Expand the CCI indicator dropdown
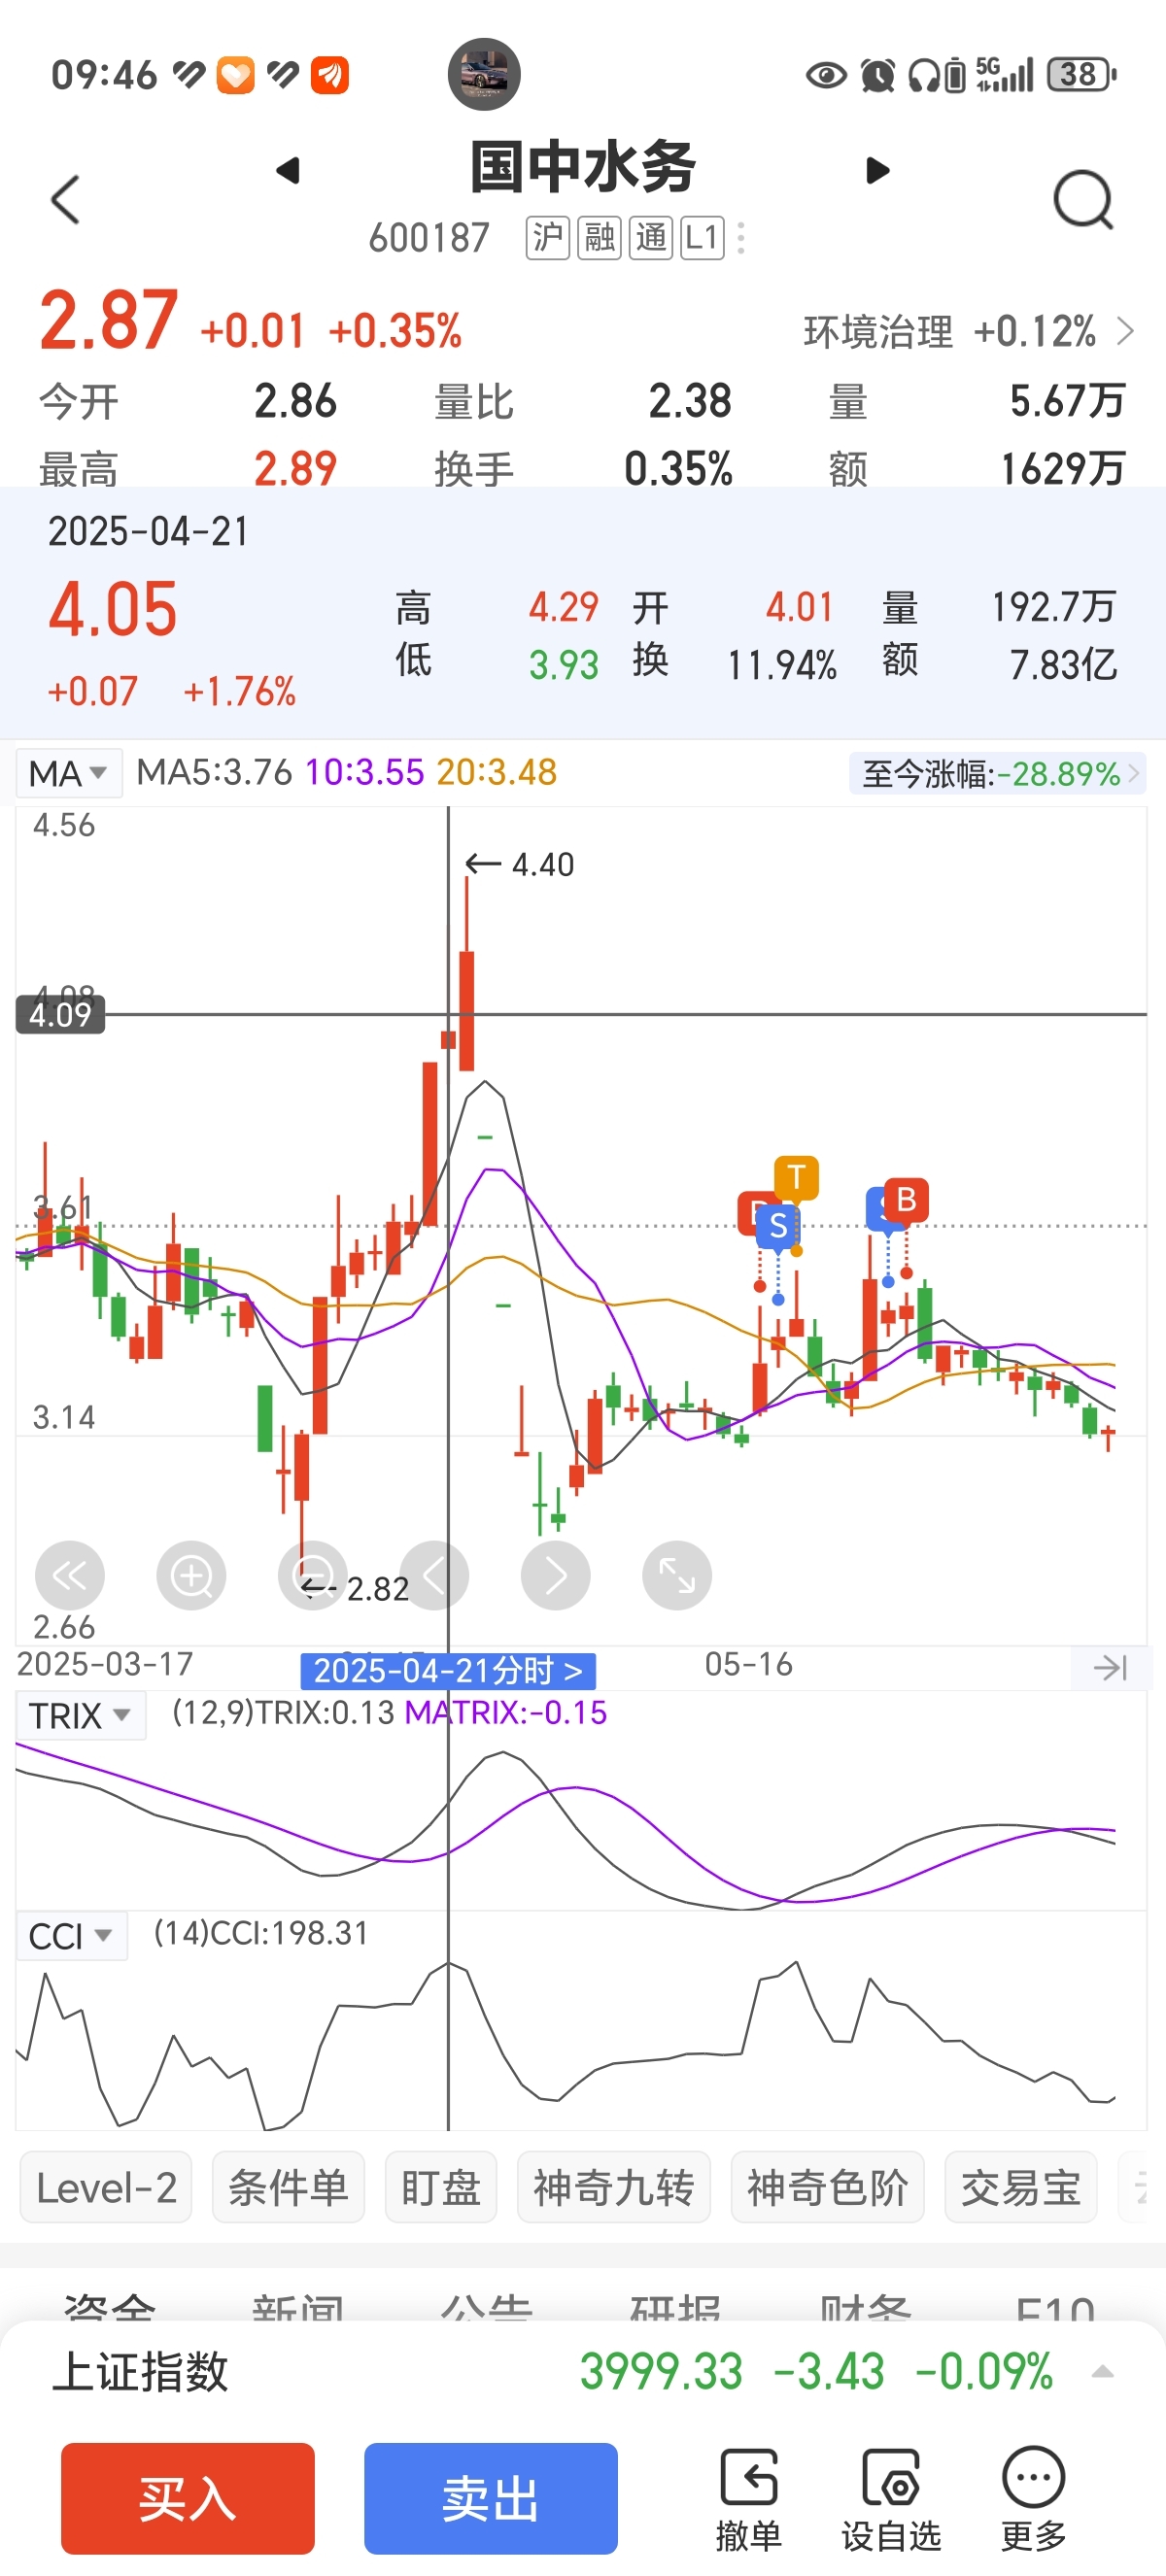Viewport: 1166px width, 2576px height. point(71,1936)
